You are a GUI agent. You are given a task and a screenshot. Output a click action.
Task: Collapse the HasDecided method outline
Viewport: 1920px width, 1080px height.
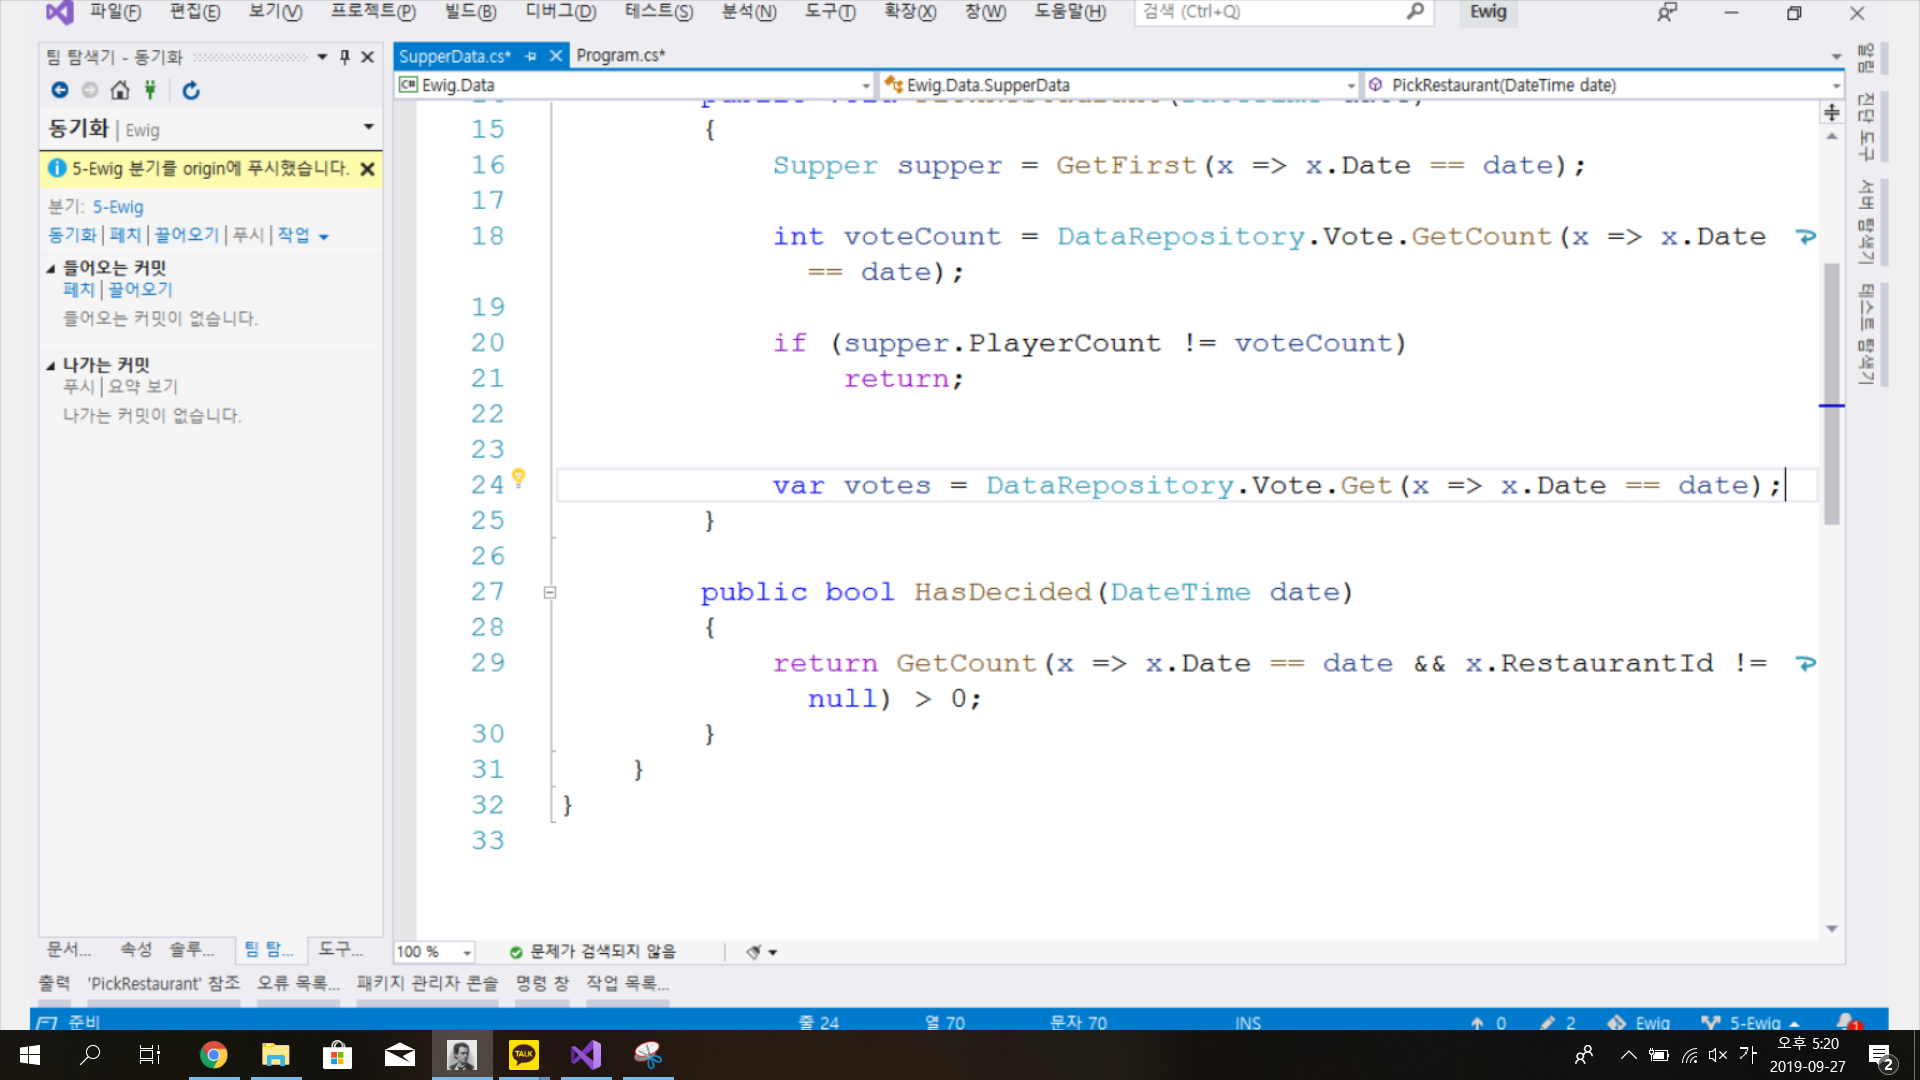point(549,592)
